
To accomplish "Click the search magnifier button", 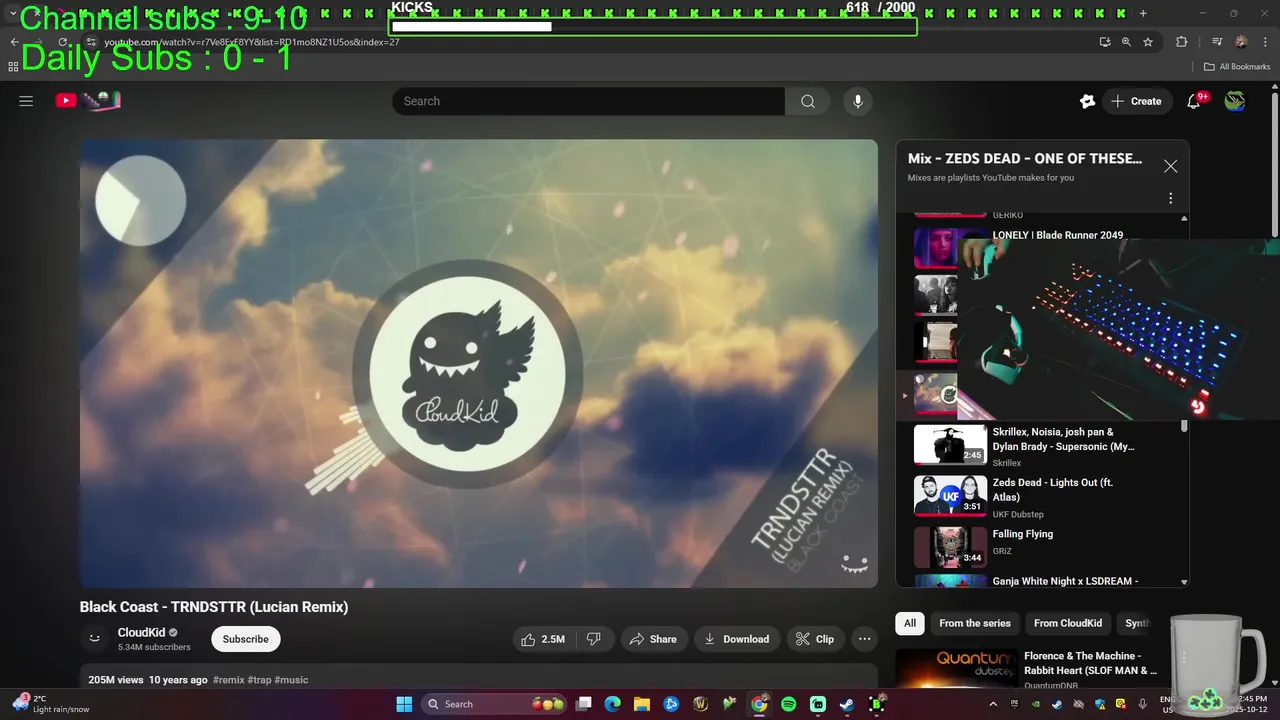I will 807,101.
